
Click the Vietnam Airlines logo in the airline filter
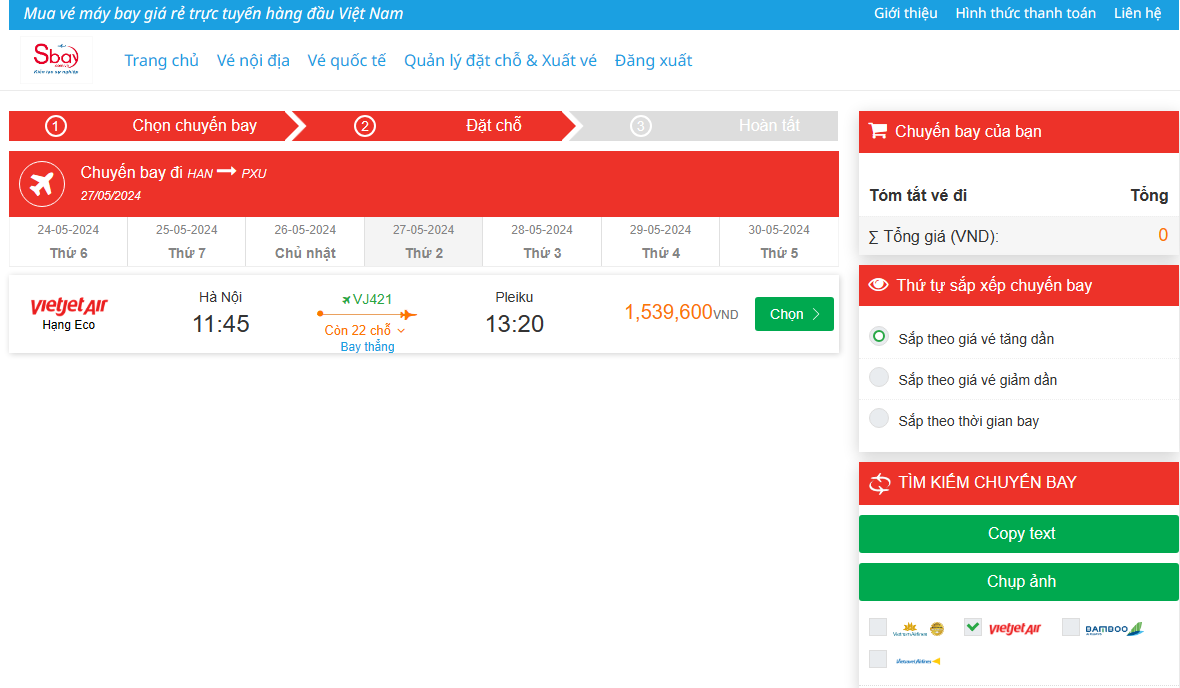918,628
